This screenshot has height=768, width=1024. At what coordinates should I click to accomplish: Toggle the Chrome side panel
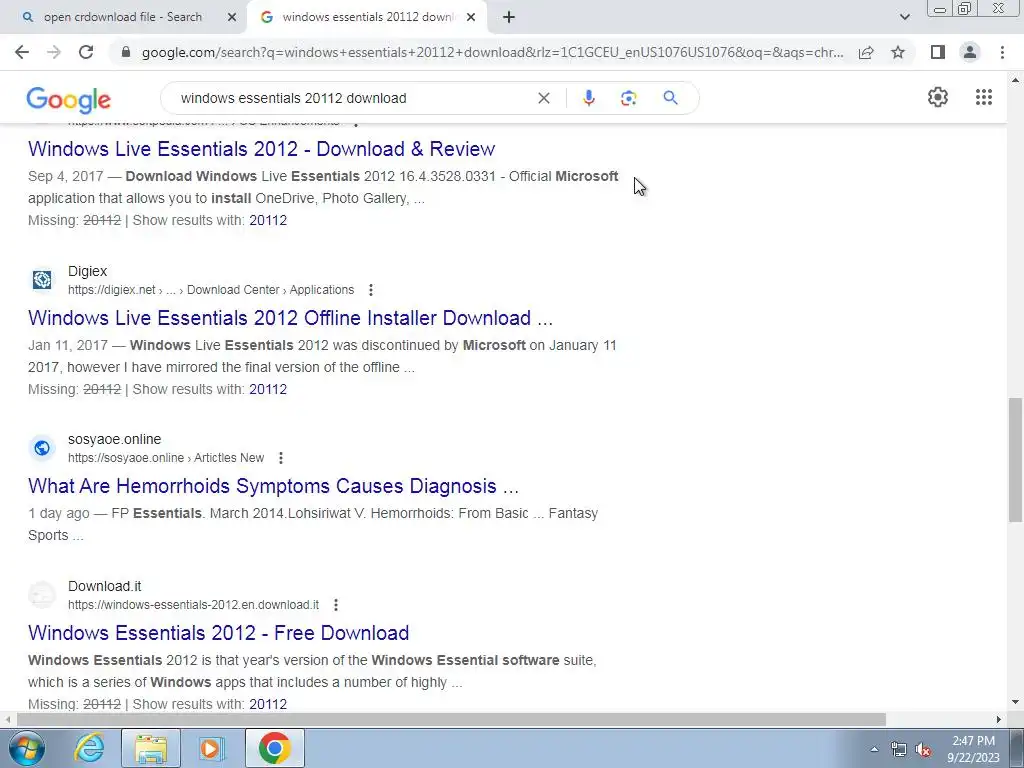[x=938, y=52]
